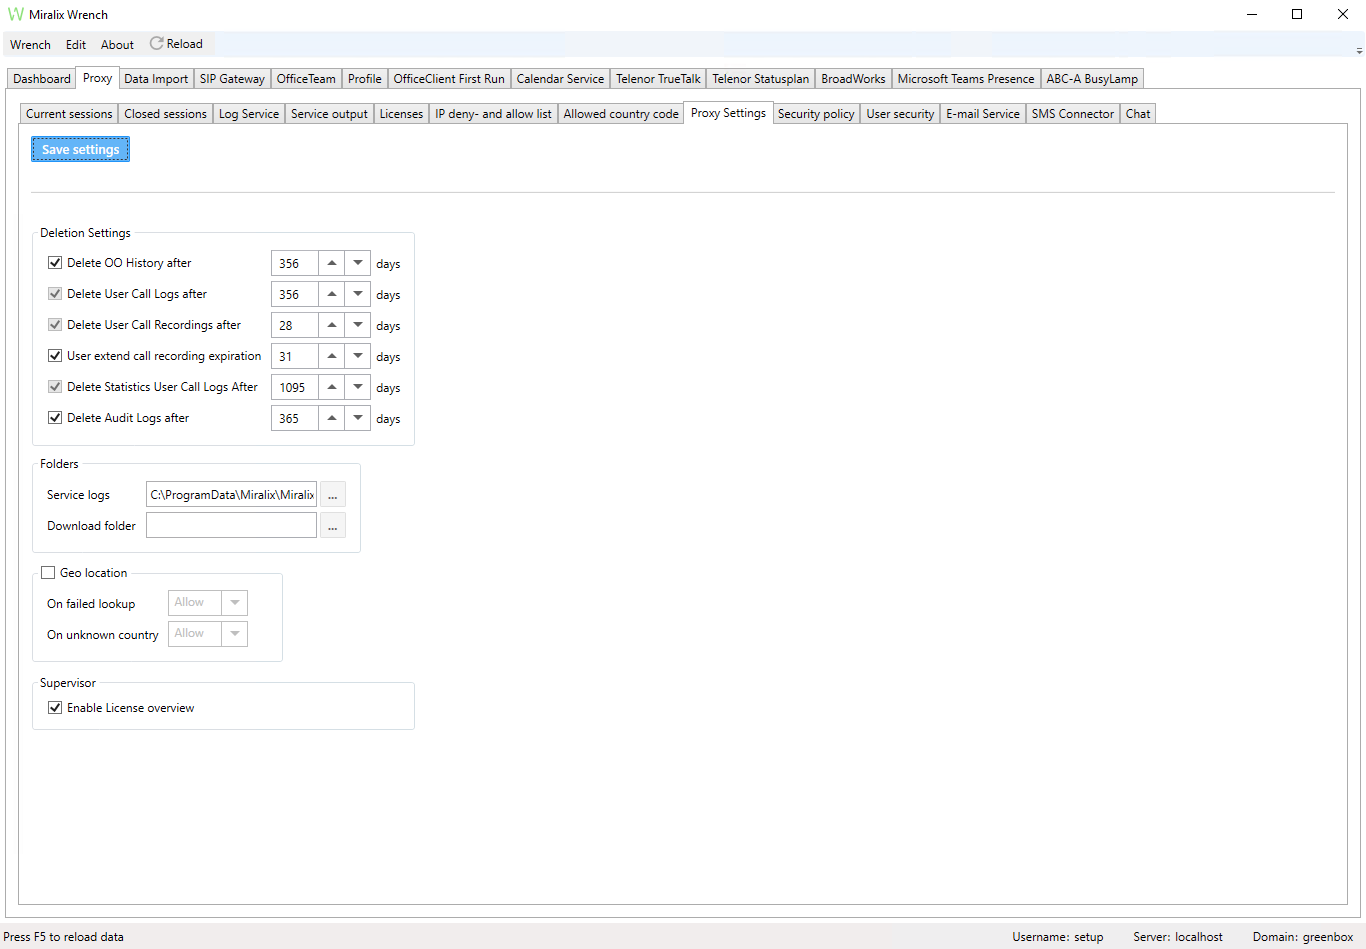The image size is (1366, 949).
Task: Decrease Delete Audit Logs days value
Action: tap(358, 418)
